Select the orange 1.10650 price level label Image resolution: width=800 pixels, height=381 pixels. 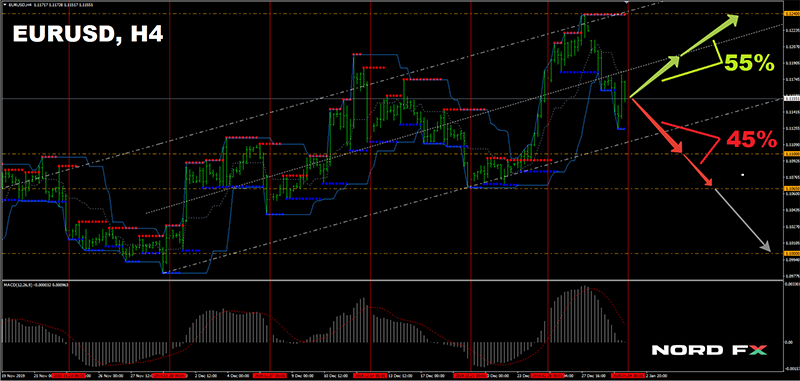click(x=792, y=188)
